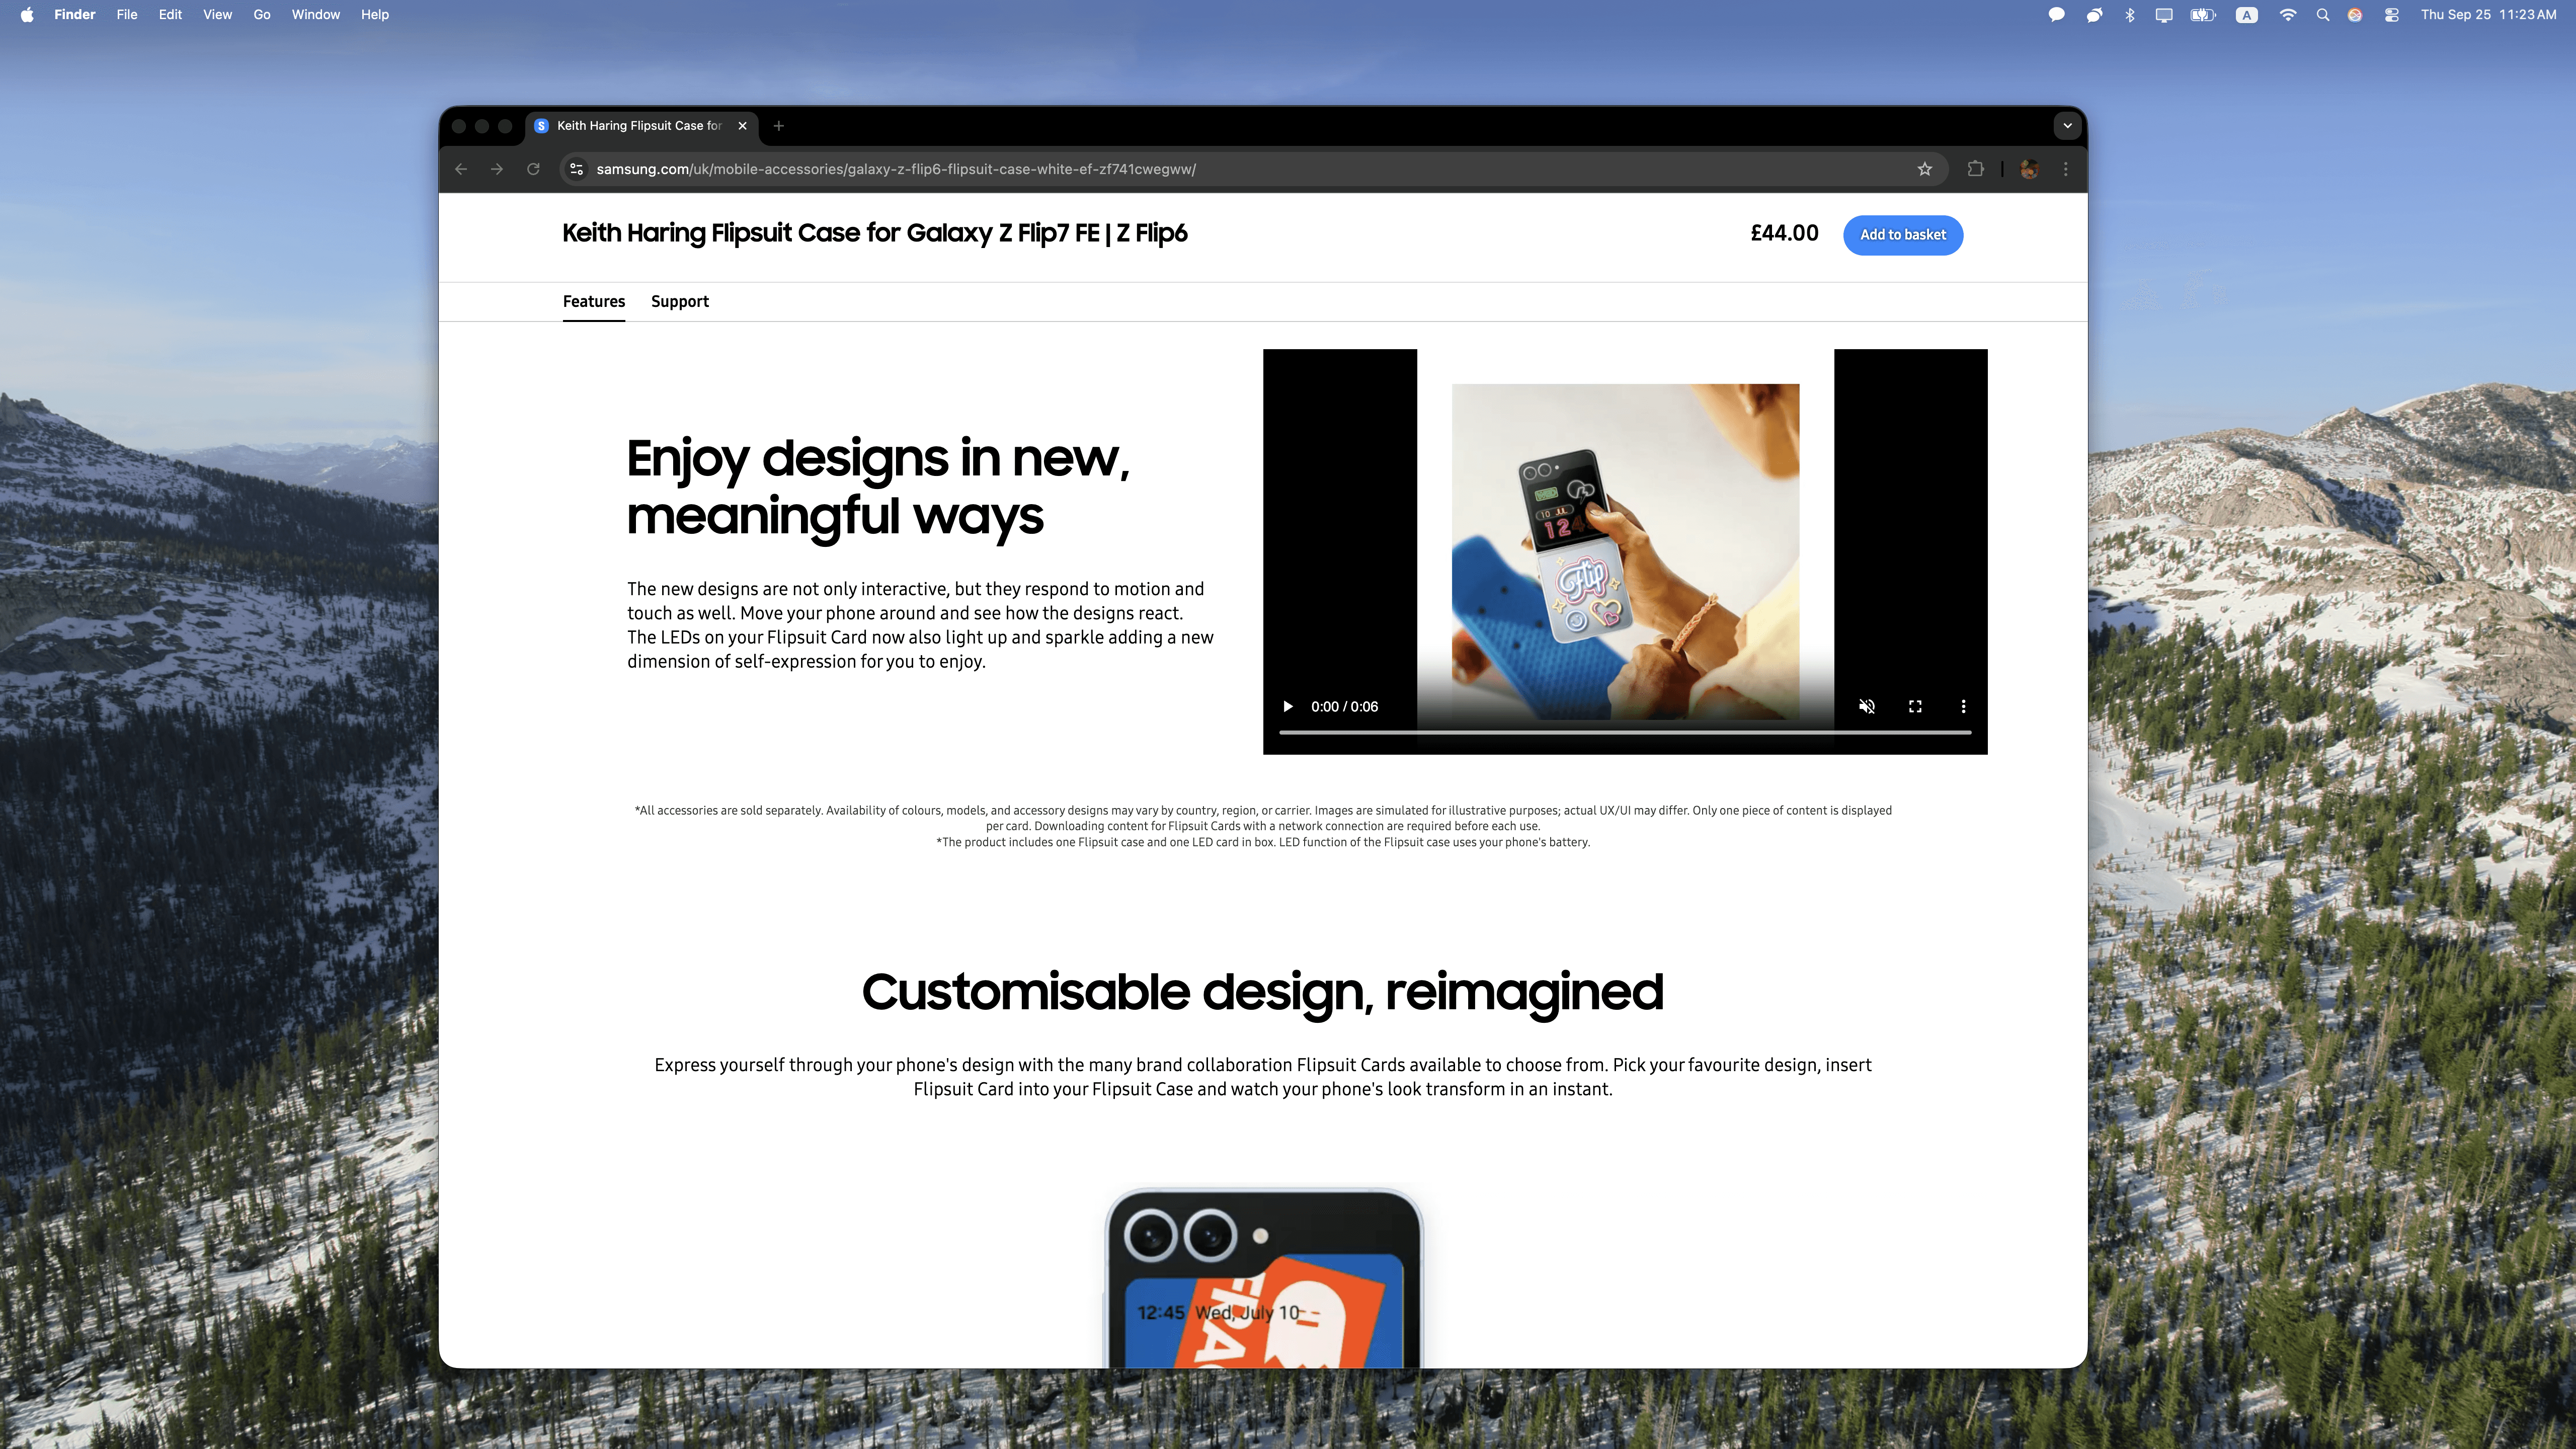
Task: Seek on the video progress bar
Action: point(1624,733)
